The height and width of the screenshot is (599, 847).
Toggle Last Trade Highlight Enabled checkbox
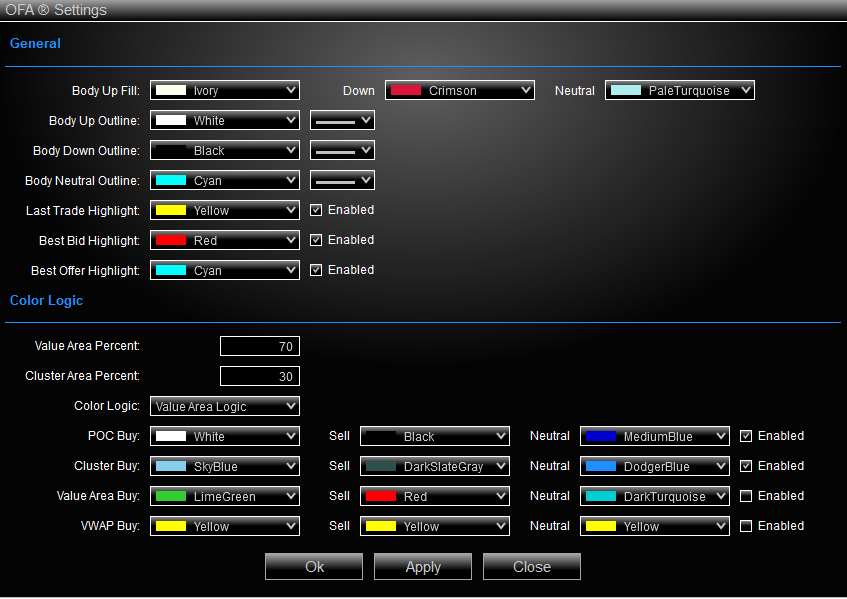316,210
